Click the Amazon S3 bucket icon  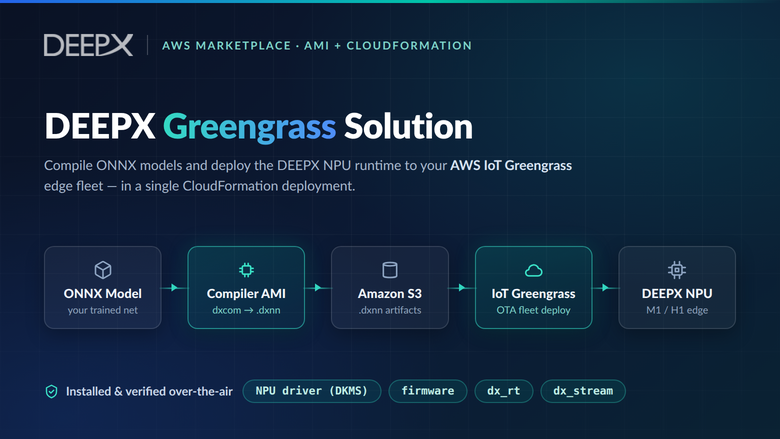390,270
